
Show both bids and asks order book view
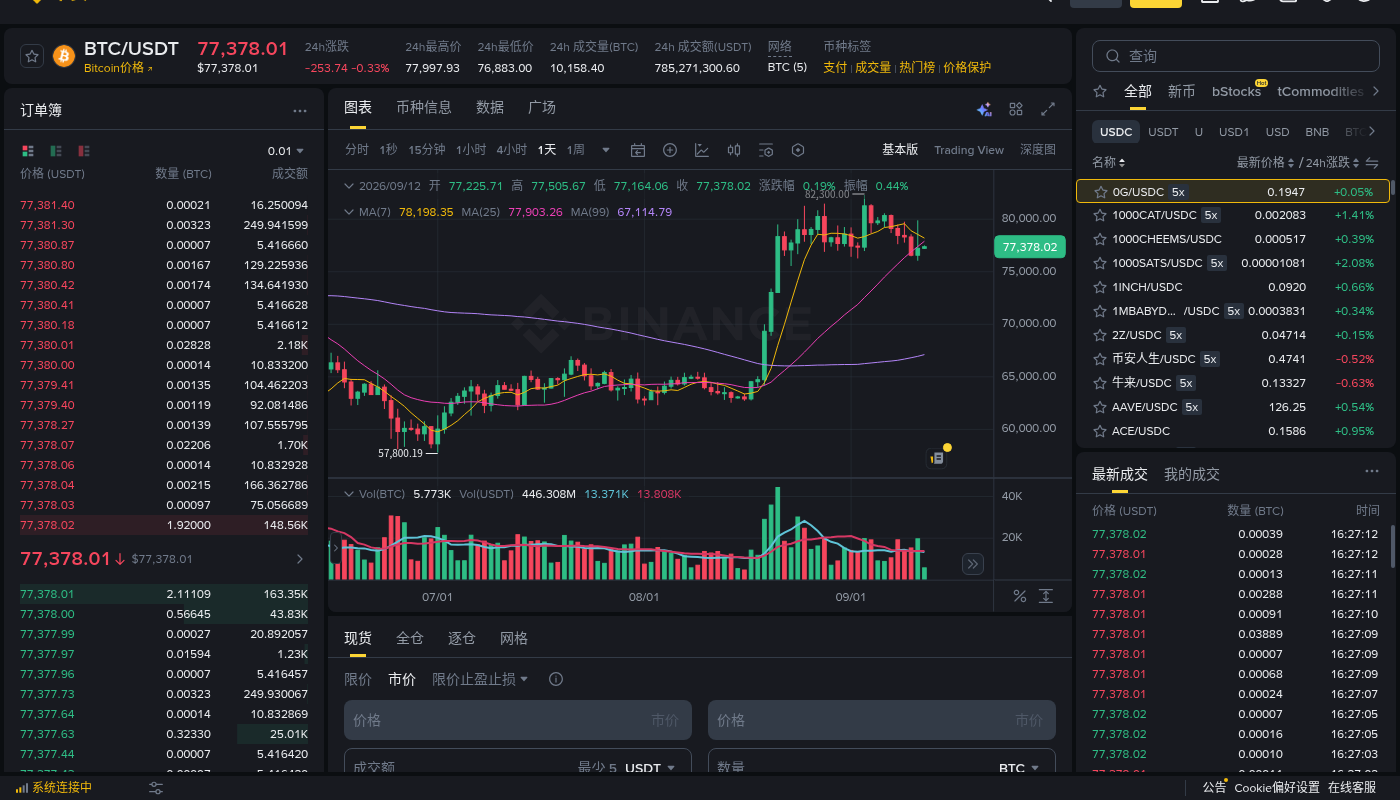tap(28, 151)
